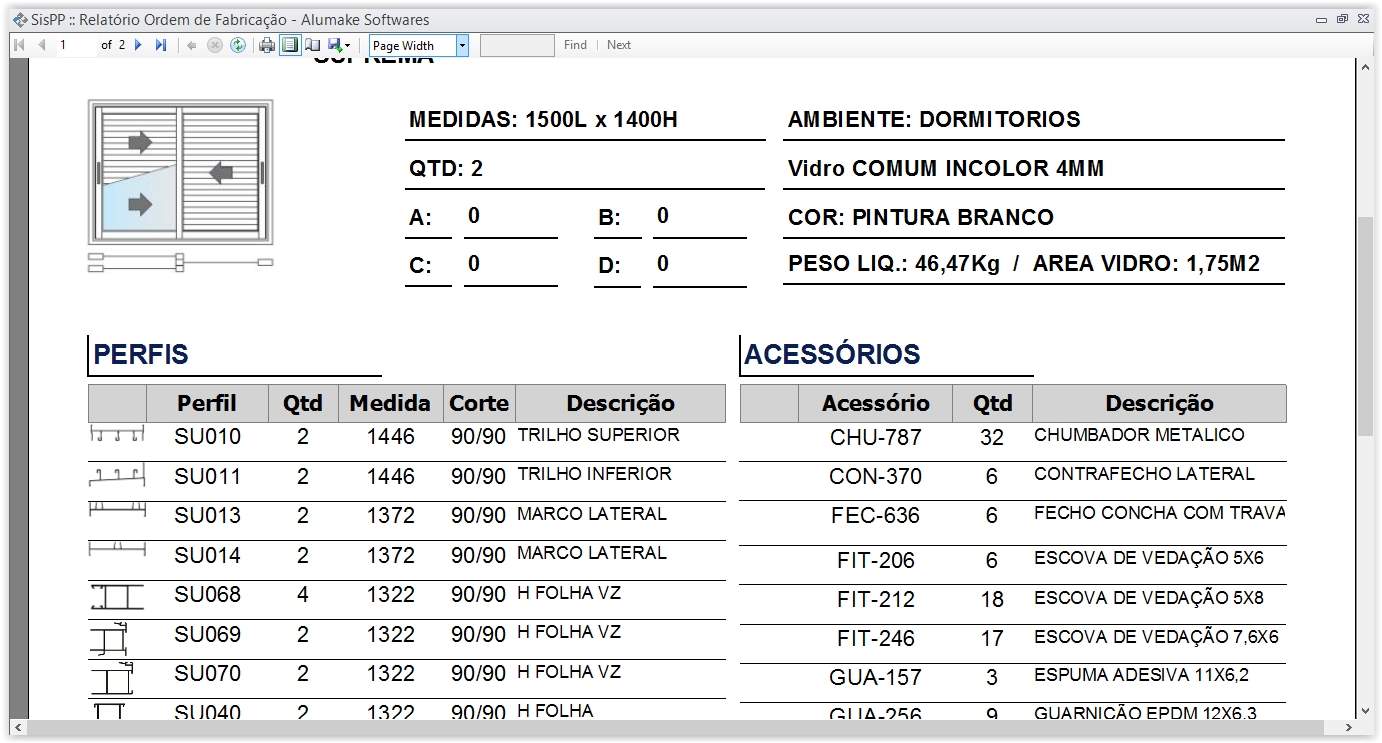
Task: Click the SU013 profile code
Action: [x=207, y=516]
